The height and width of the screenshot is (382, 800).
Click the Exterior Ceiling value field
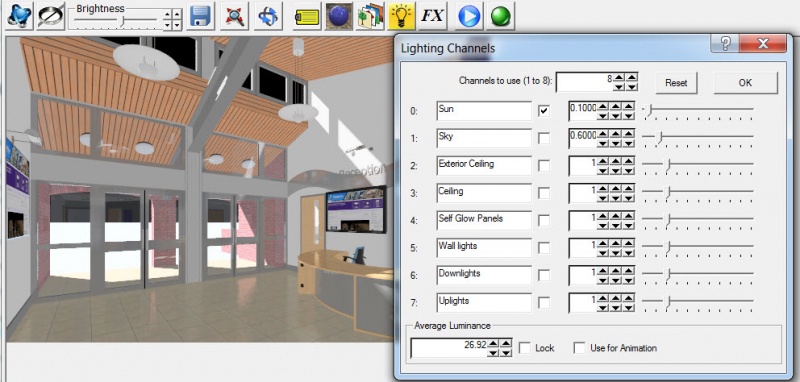[x=583, y=166]
